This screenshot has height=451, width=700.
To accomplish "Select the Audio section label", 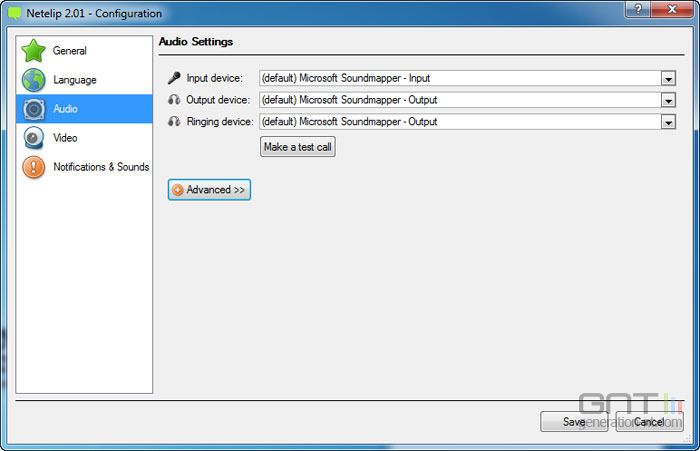I will pos(65,109).
